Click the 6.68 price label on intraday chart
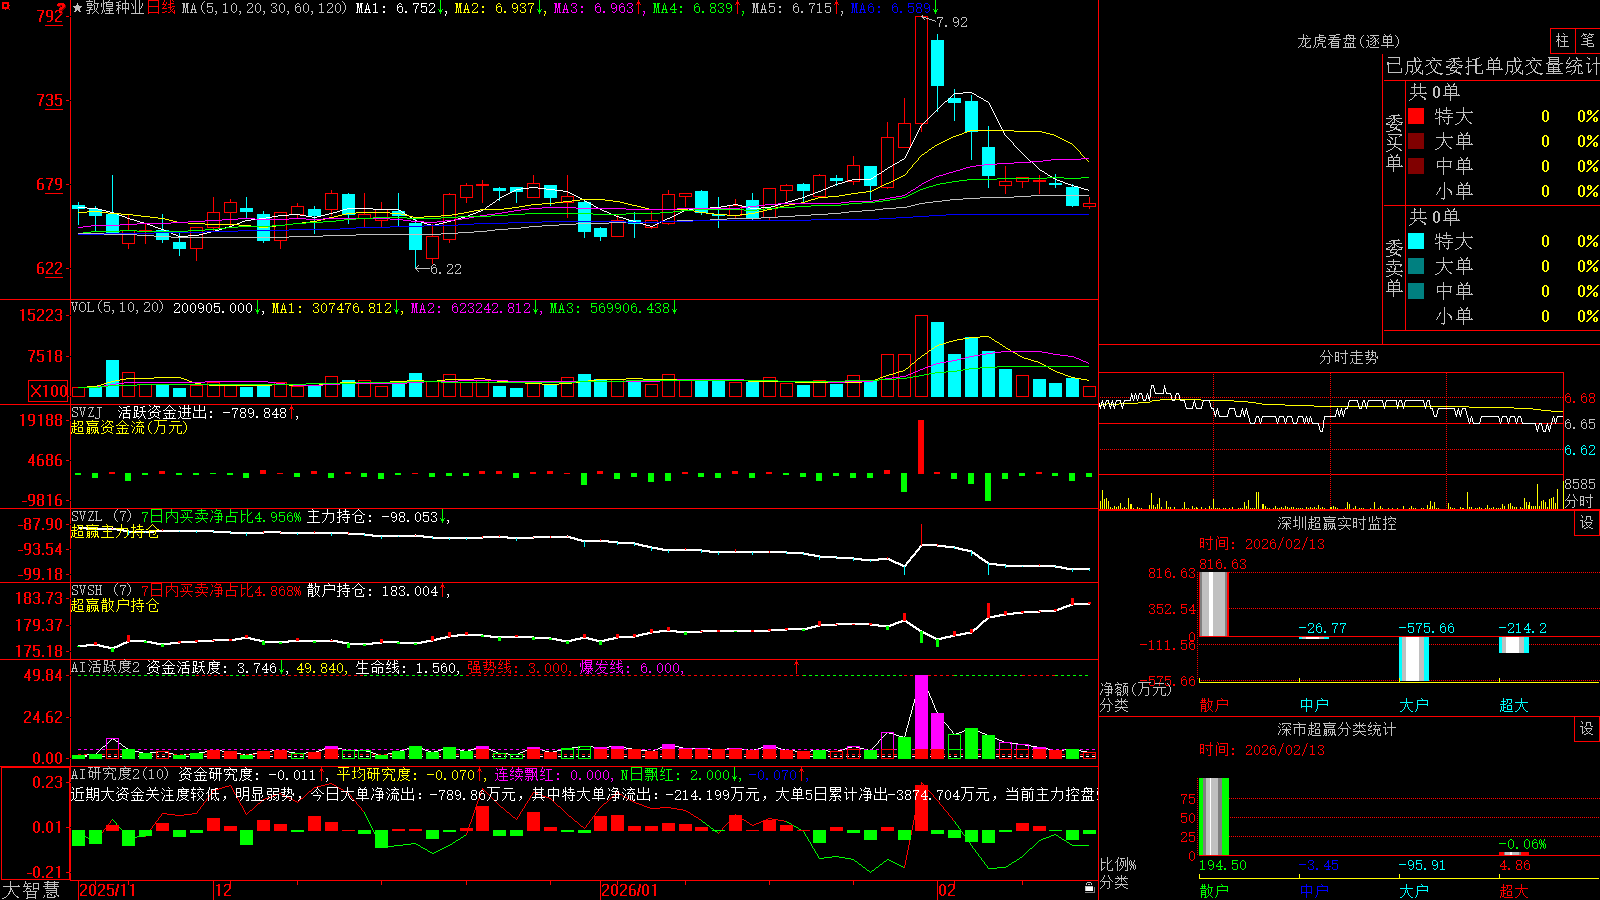 coord(1580,398)
